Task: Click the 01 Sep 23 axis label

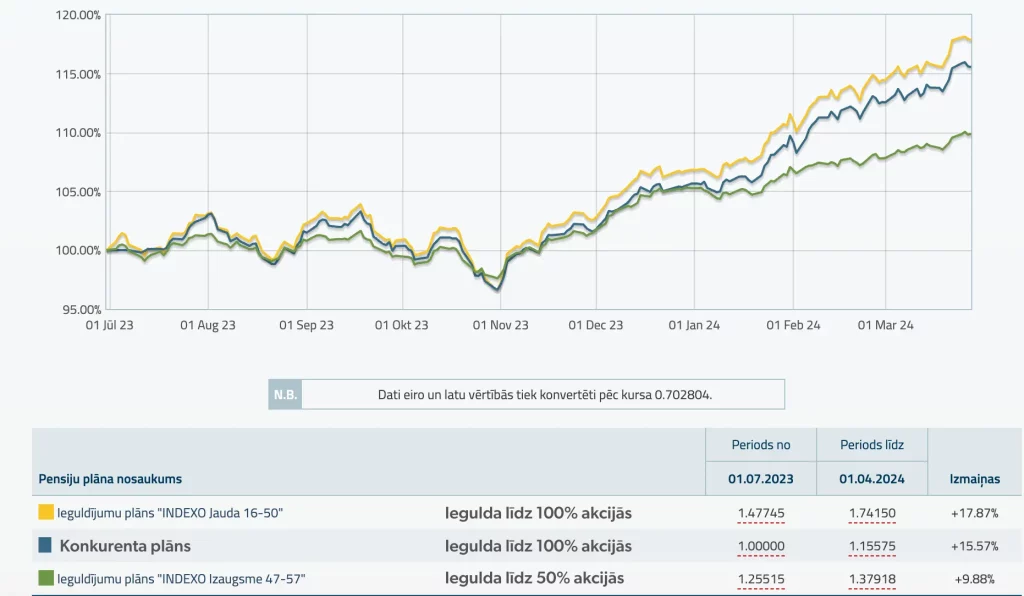Action: tap(306, 325)
